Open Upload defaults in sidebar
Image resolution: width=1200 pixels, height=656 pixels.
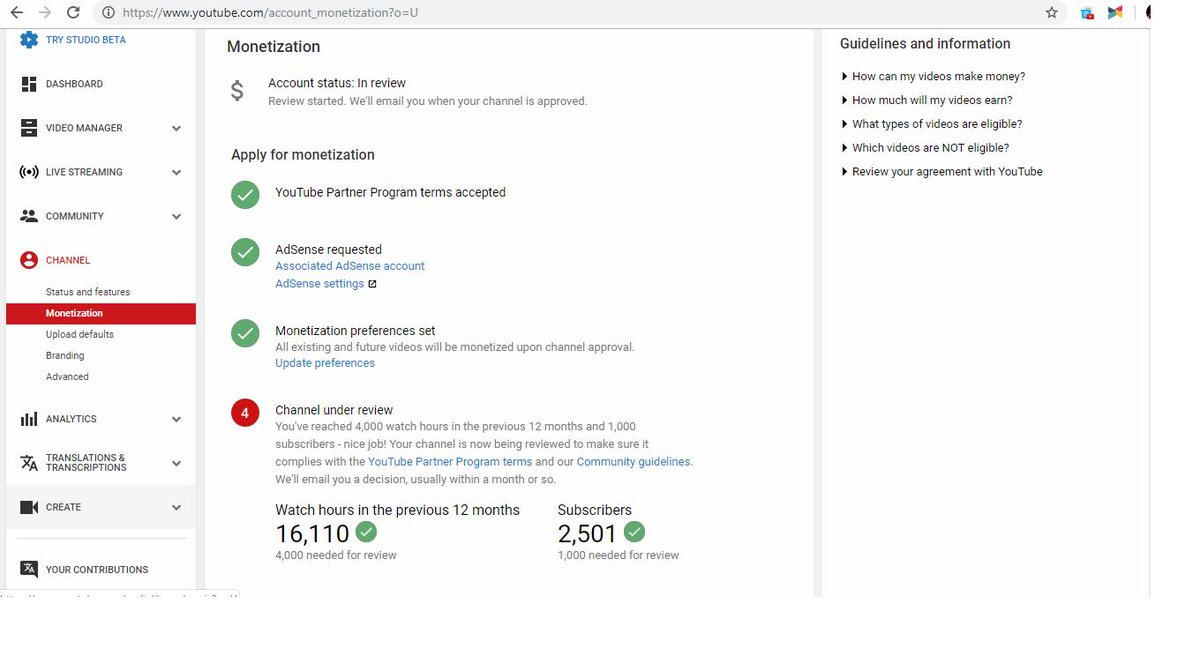point(80,334)
